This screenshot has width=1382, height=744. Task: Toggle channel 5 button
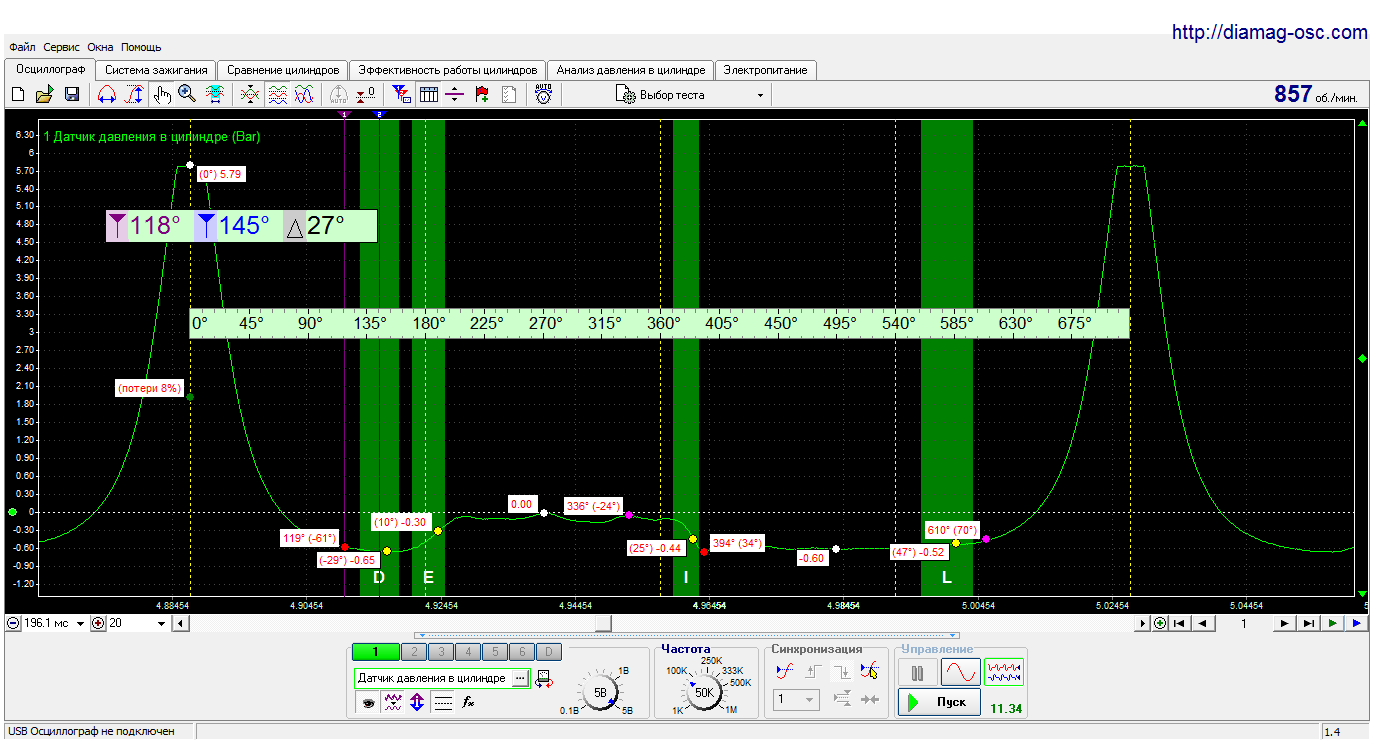click(495, 652)
